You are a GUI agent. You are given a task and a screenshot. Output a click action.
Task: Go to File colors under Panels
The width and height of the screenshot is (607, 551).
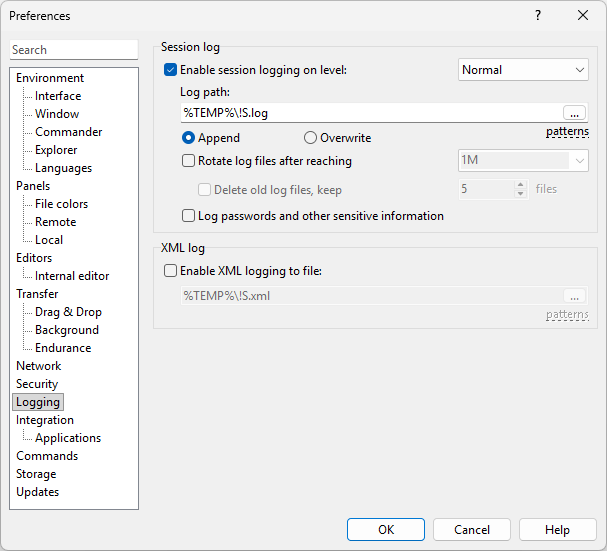(61, 204)
